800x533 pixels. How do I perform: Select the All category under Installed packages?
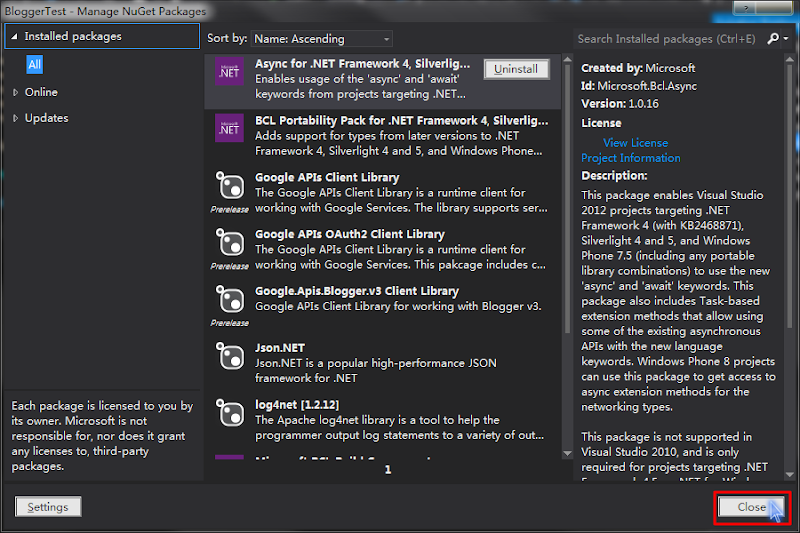point(34,64)
